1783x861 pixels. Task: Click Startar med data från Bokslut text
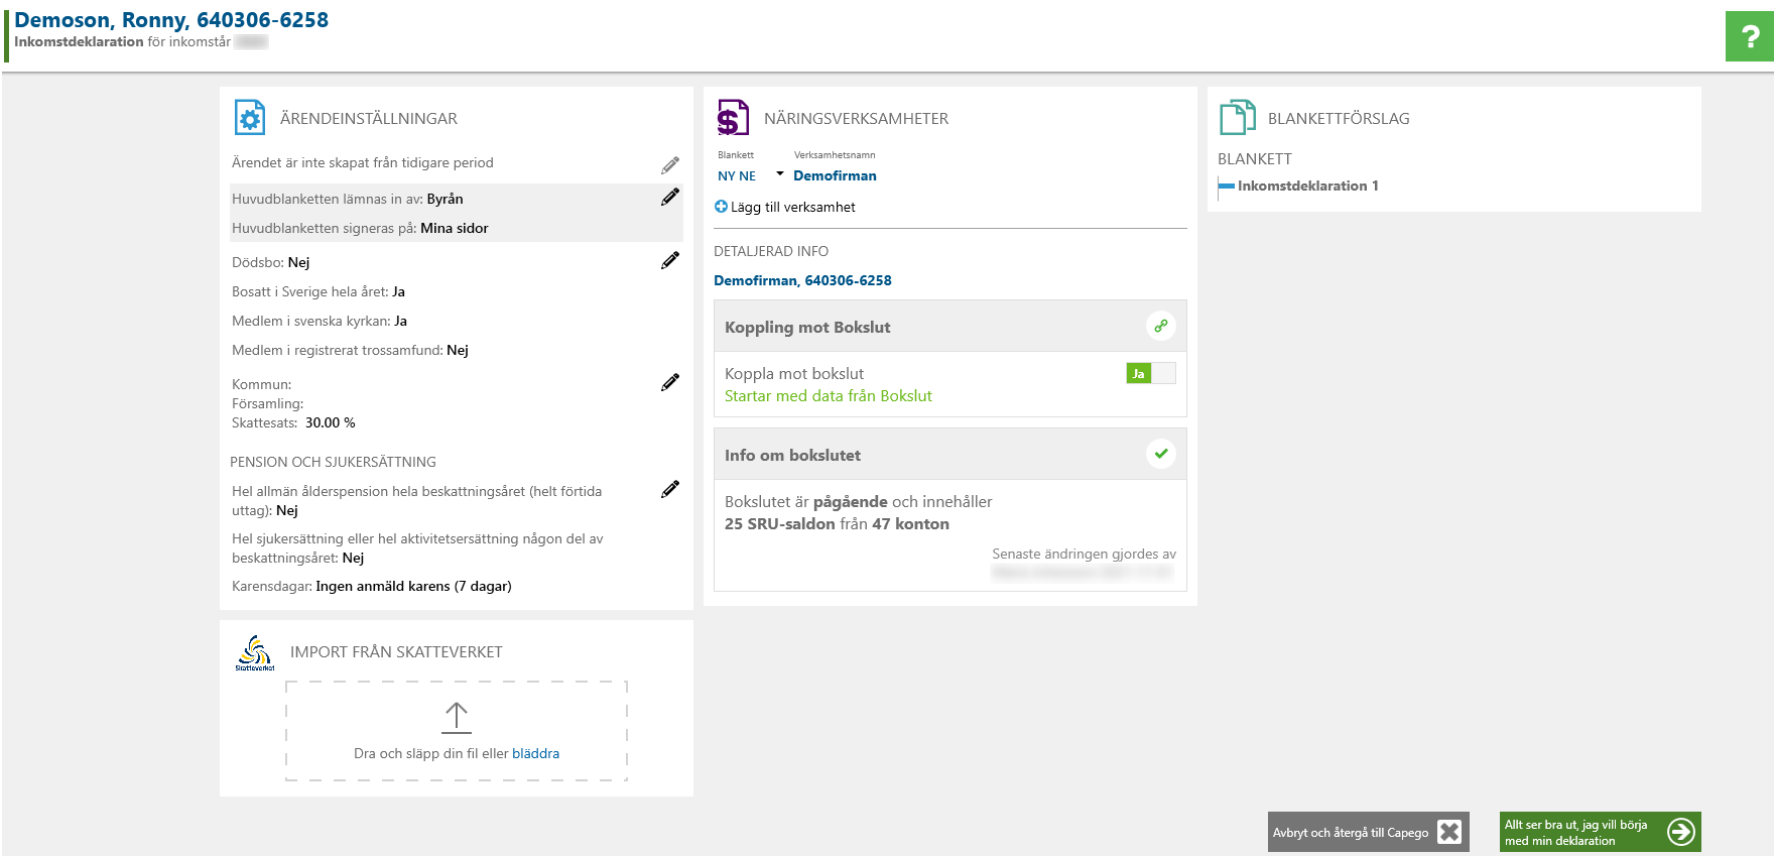(x=828, y=396)
